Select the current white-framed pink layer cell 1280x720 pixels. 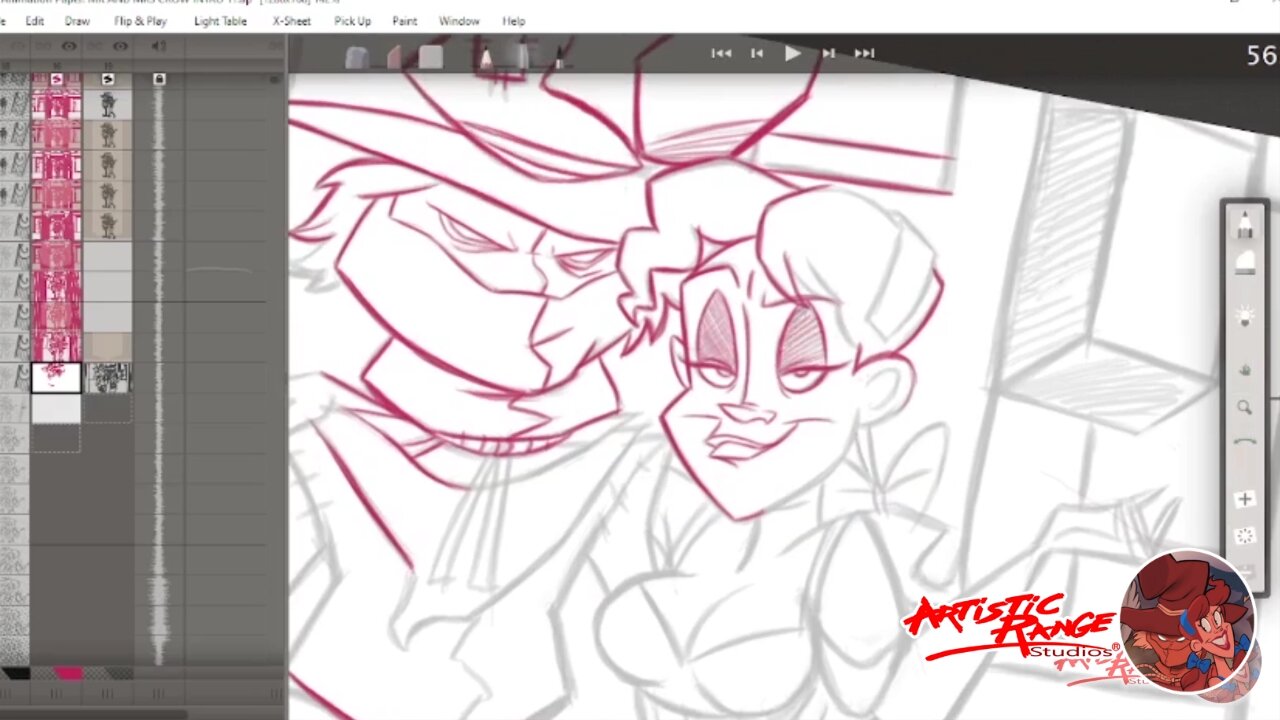[x=56, y=377]
